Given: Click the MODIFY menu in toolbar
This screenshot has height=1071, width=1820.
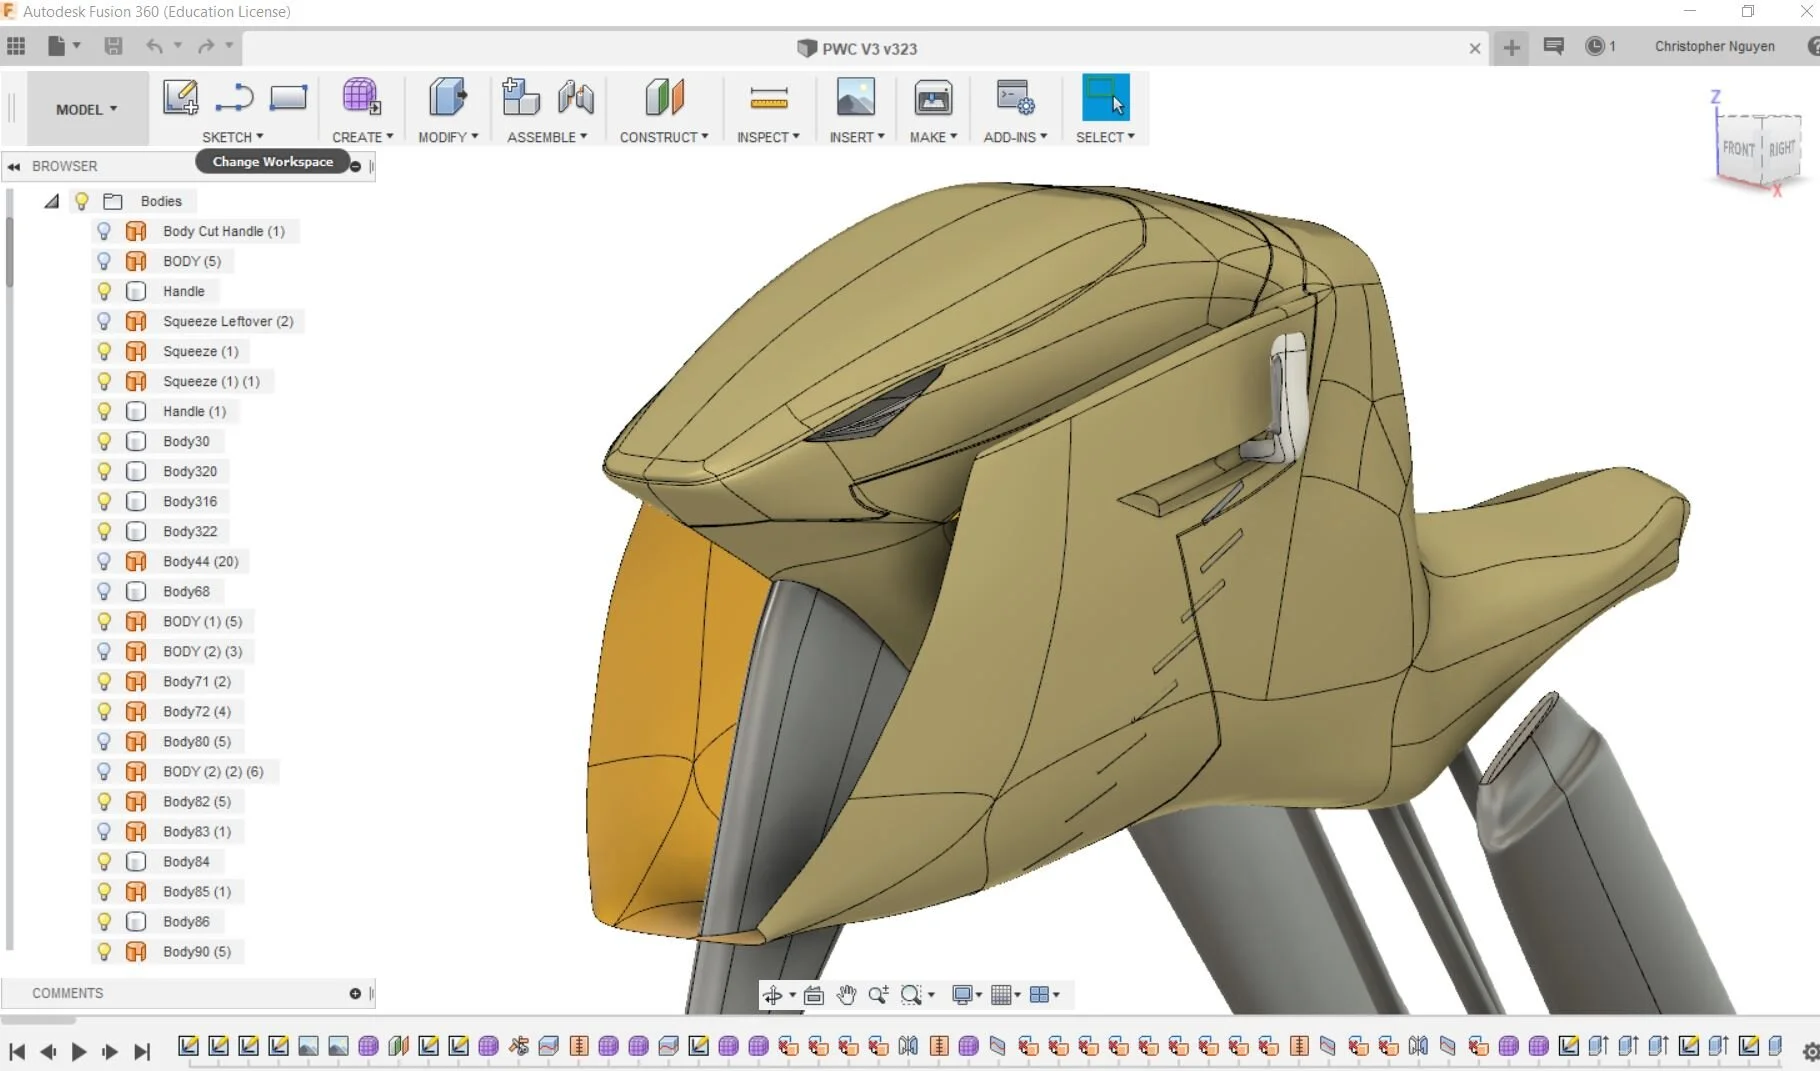Looking at the screenshot, I should pos(448,137).
